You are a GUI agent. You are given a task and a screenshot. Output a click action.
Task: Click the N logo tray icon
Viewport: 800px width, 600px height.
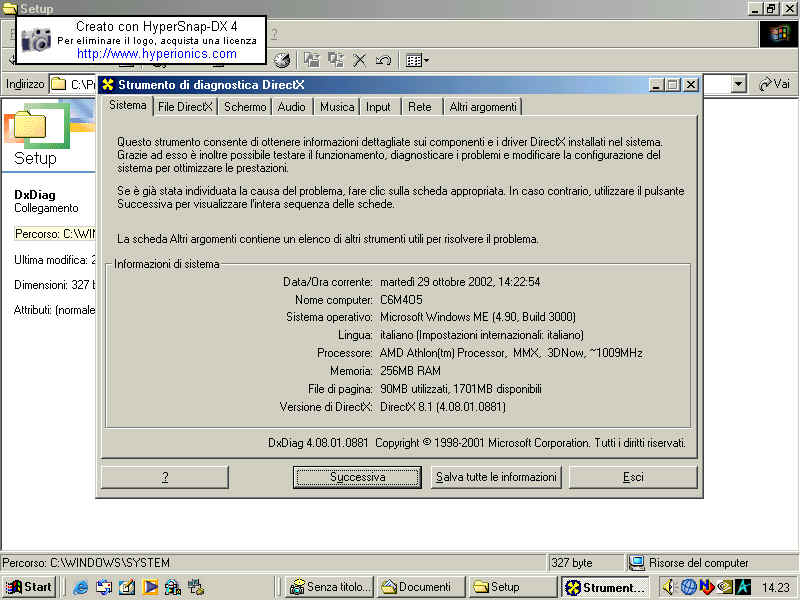click(707, 587)
